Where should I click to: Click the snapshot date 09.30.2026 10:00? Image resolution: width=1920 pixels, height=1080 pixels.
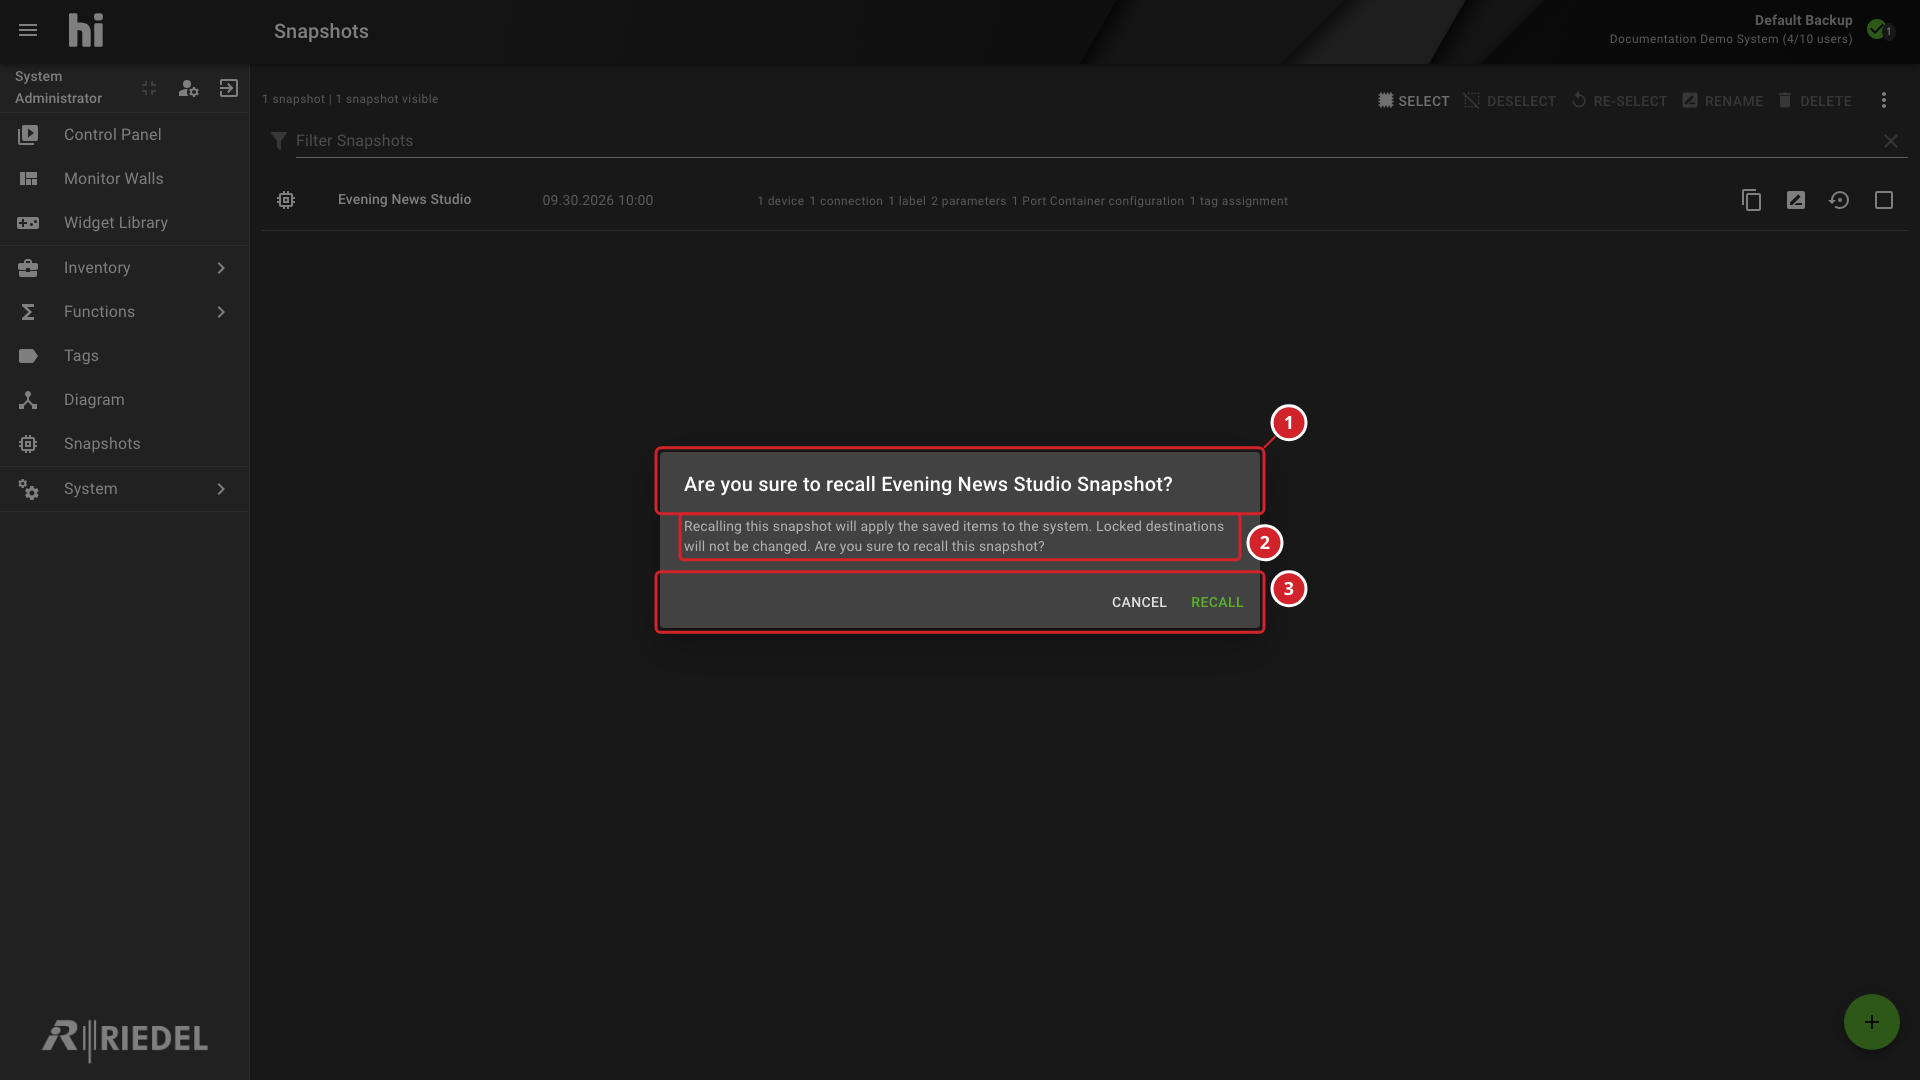(598, 201)
